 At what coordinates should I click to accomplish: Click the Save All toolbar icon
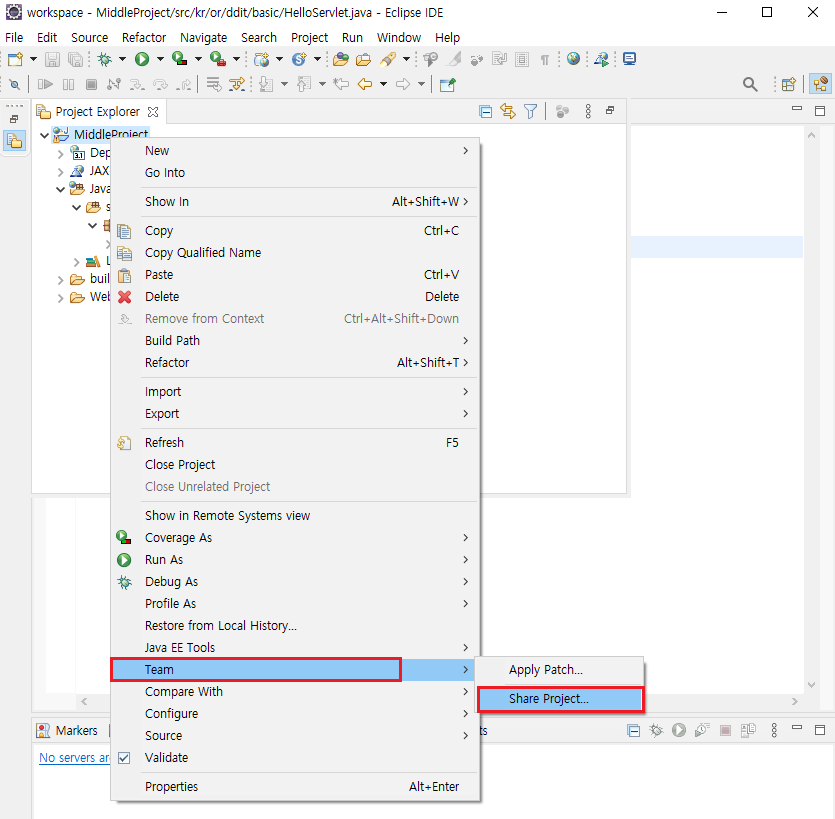[76, 59]
